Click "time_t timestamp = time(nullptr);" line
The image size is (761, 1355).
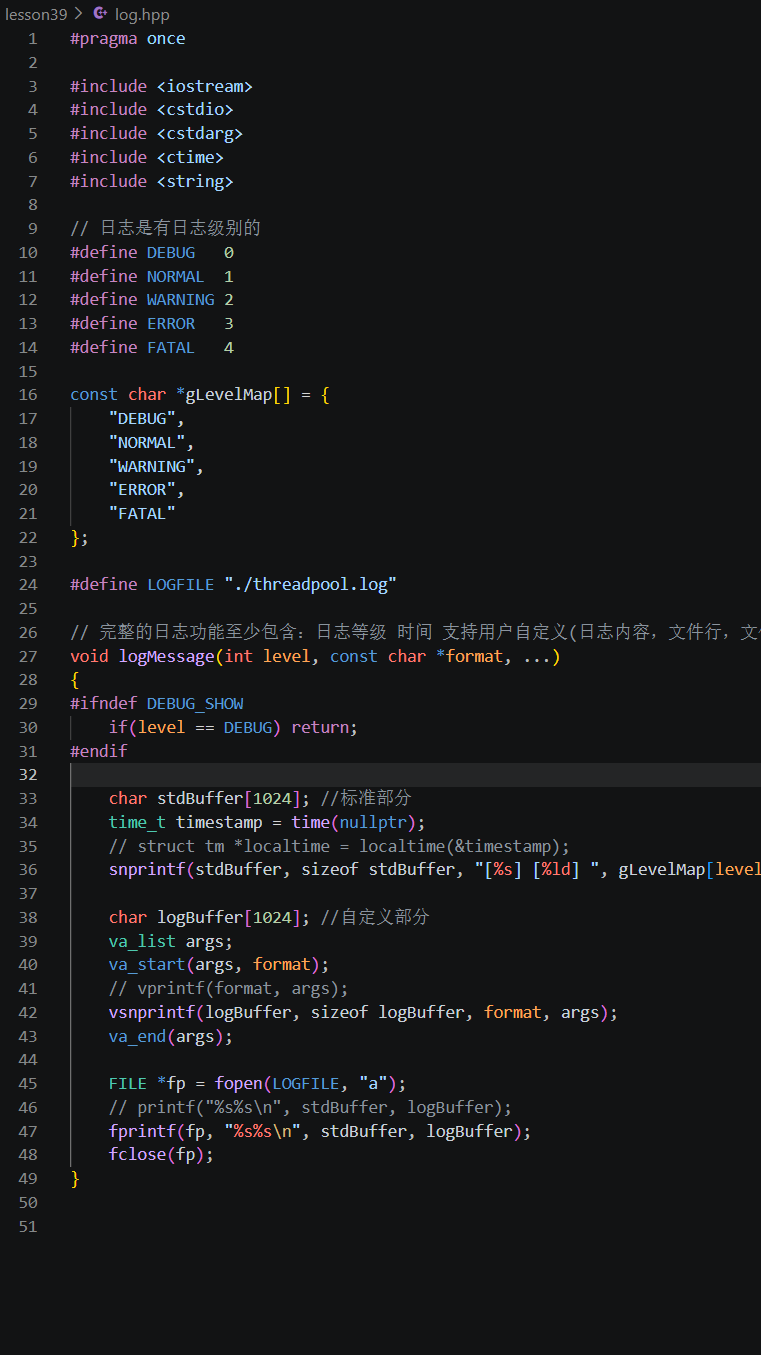pyautogui.click(x=268, y=823)
